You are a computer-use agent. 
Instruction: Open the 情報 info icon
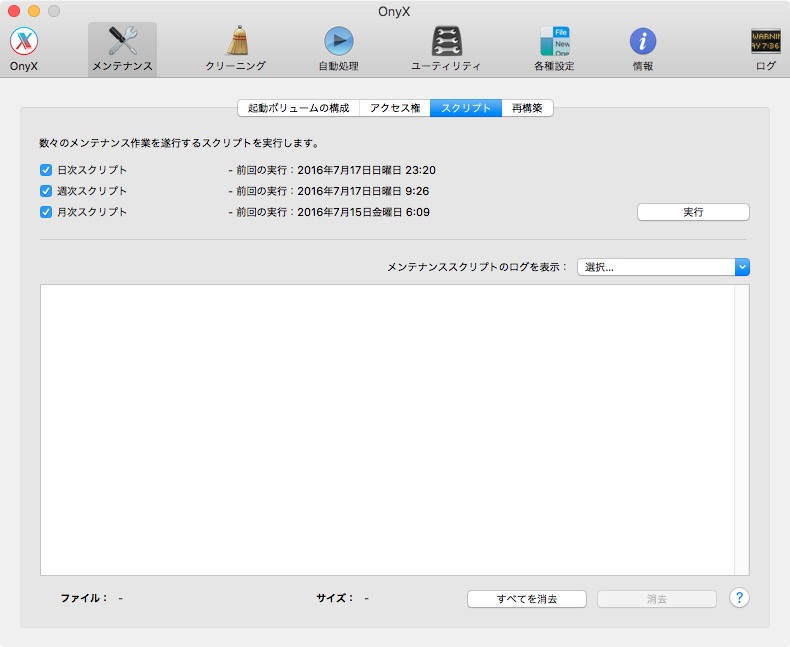click(x=643, y=49)
